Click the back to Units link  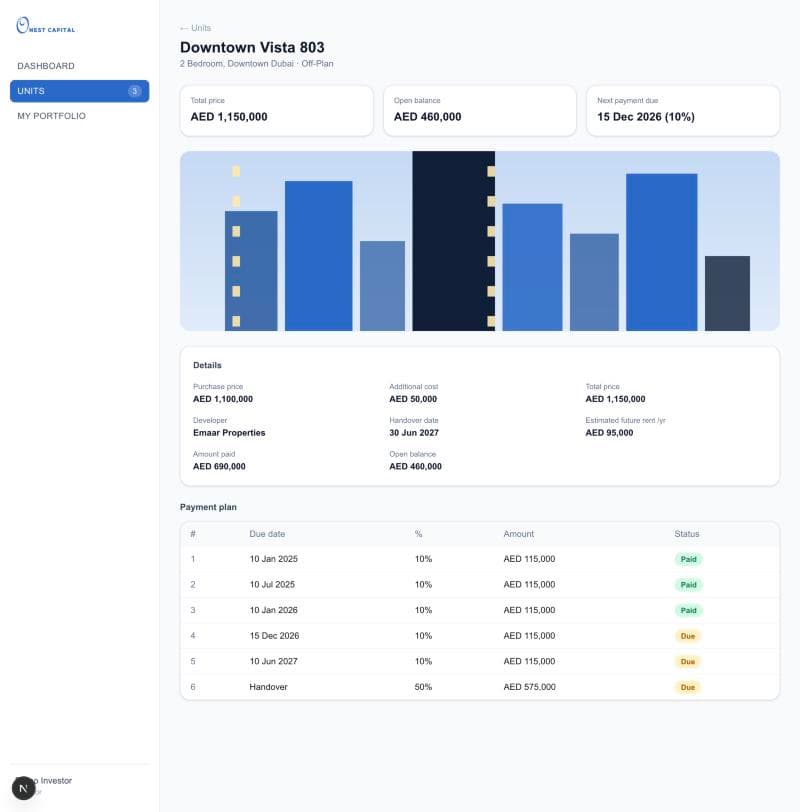[x=195, y=28]
